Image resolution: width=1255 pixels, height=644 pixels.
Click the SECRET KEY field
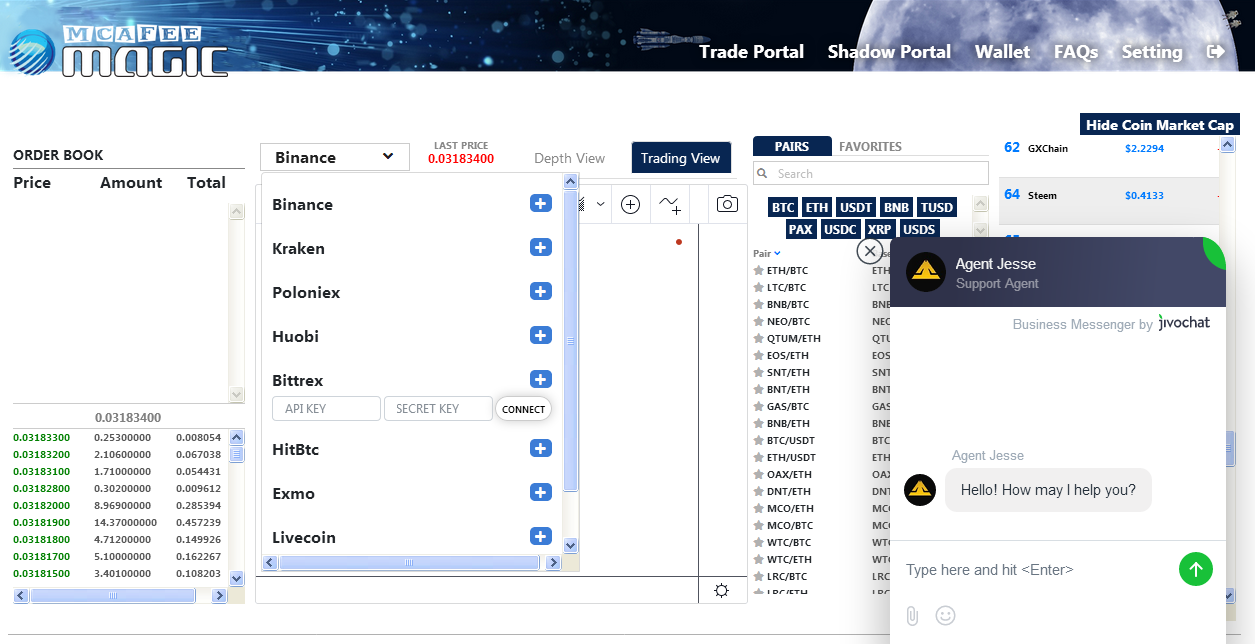438,409
